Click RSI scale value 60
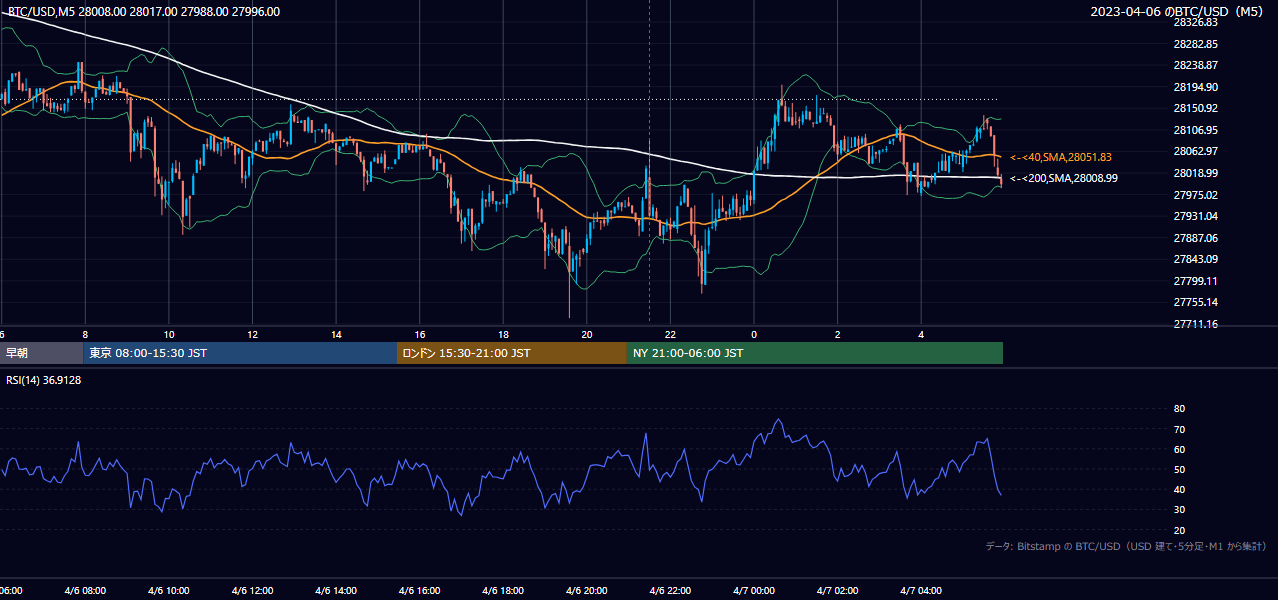 tap(1179, 449)
